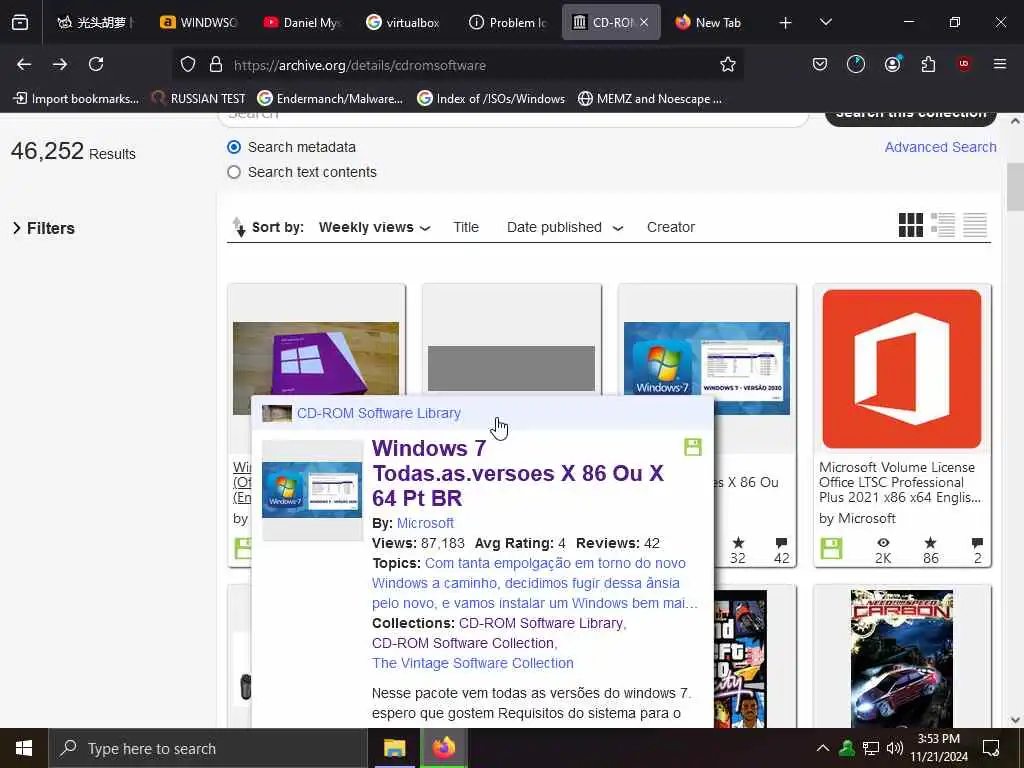This screenshot has height=768, width=1024.
Task: Click the Office LTSC red logo thumbnail
Action: pyautogui.click(x=902, y=369)
